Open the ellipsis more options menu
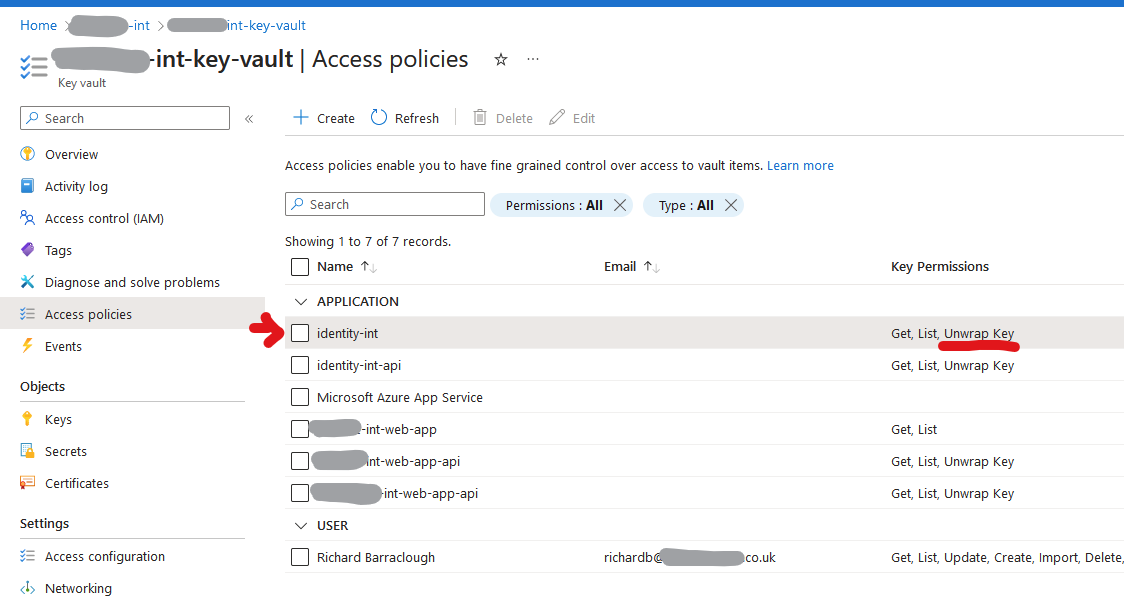Image resolution: width=1124 pixels, height=598 pixels. click(x=533, y=59)
